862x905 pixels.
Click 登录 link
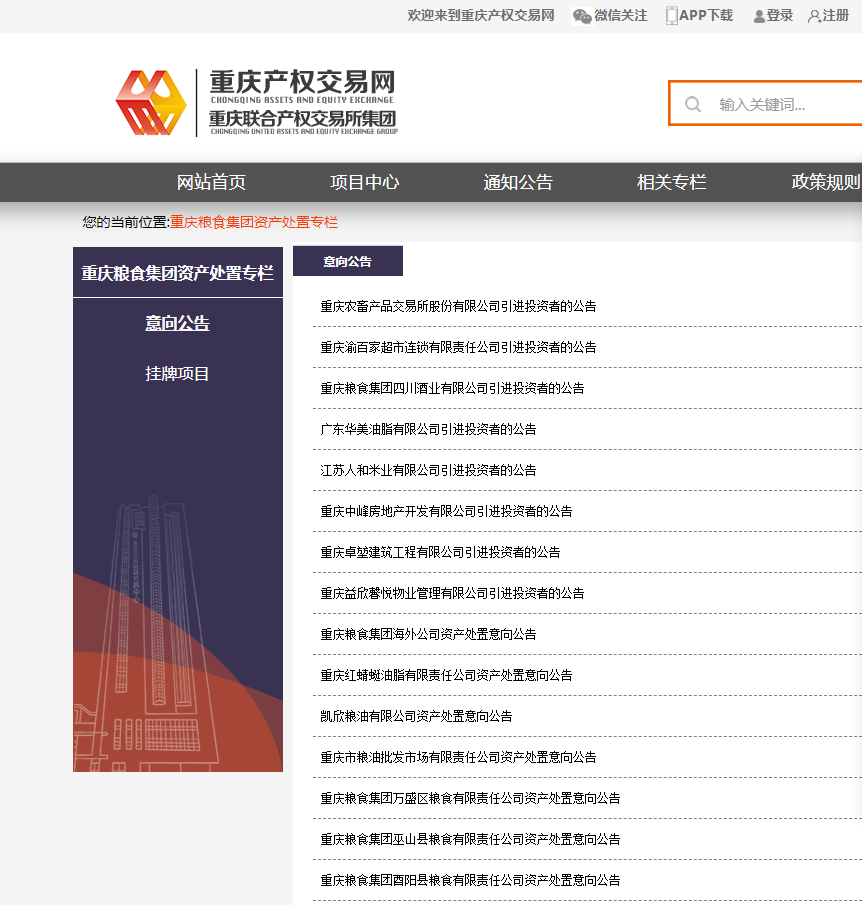point(779,16)
